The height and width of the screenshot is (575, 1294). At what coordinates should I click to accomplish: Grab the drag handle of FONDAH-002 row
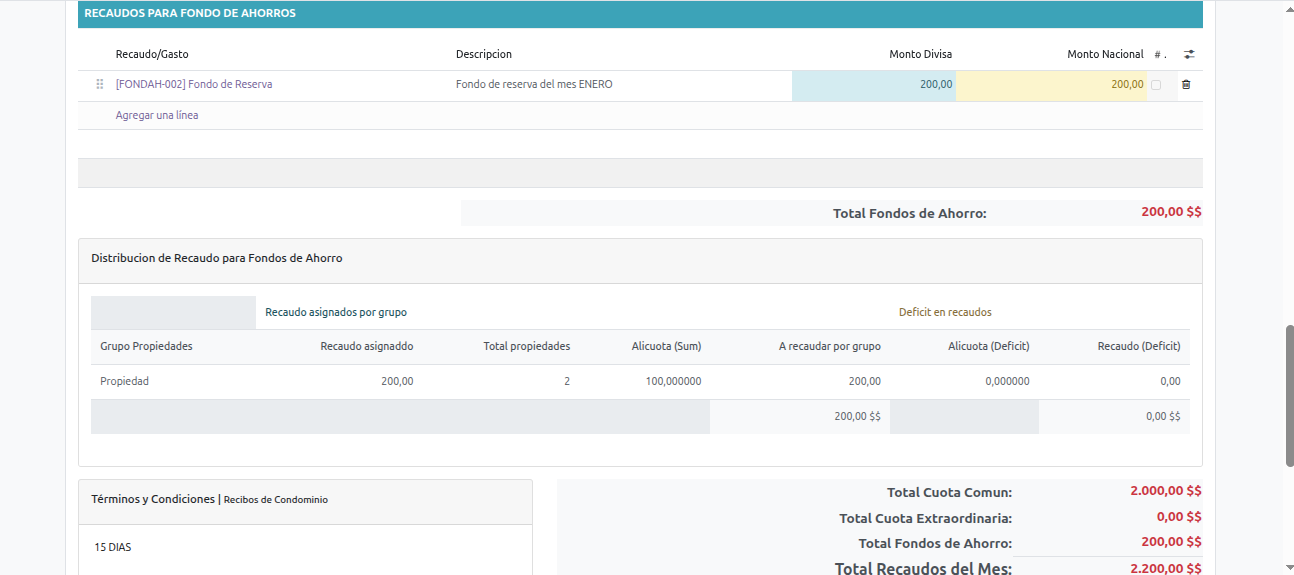99,85
